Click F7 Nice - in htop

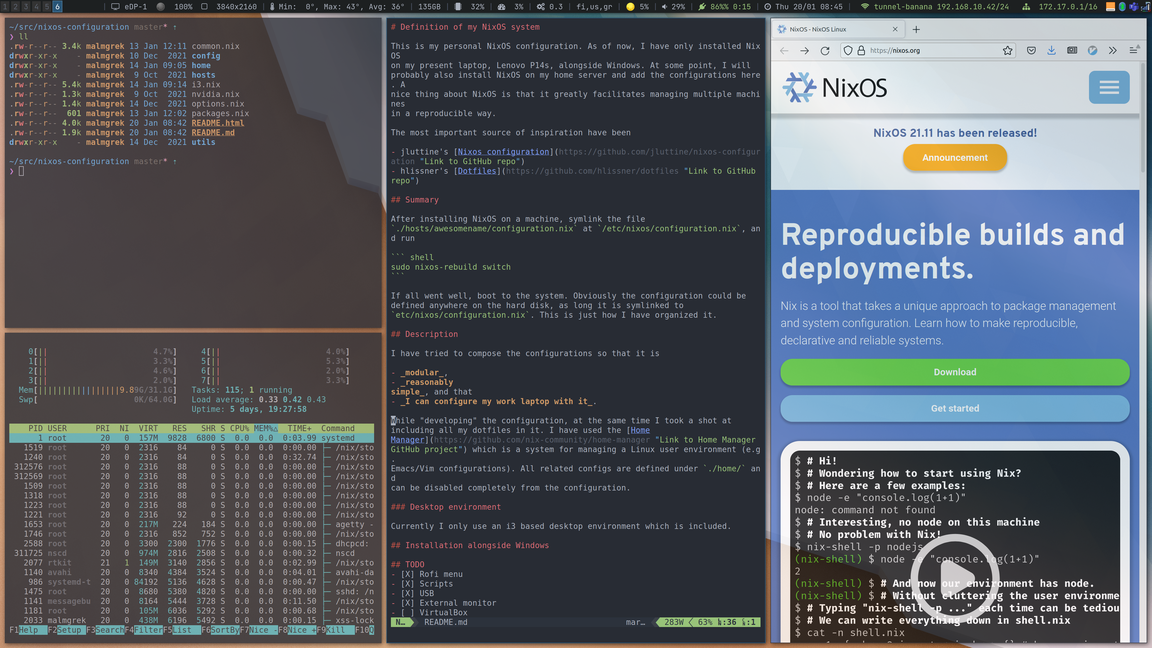pyautogui.click(x=259, y=630)
